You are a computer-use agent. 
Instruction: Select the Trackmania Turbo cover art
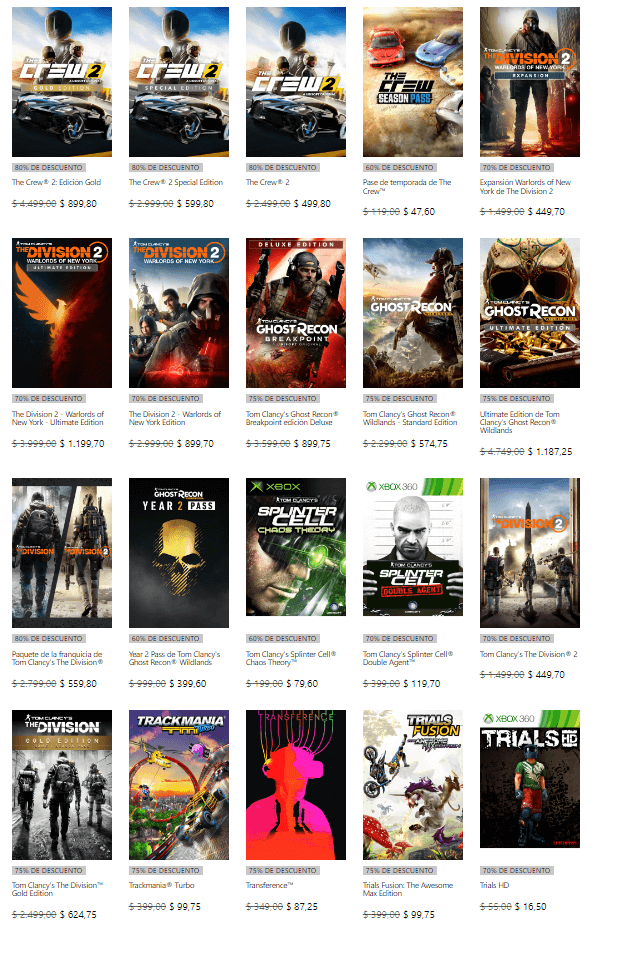click(179, 785)
